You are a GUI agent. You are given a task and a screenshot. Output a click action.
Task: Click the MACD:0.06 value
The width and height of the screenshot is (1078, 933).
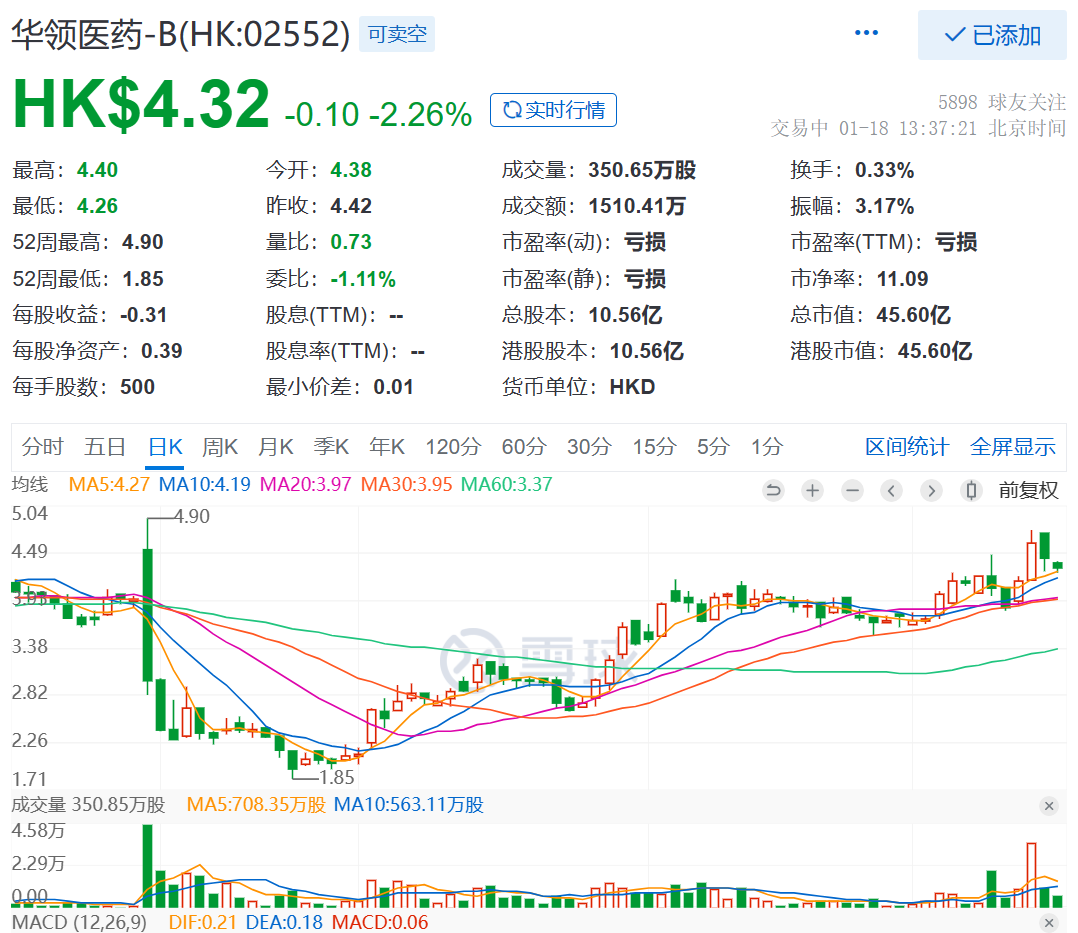[x=380, y=922]
